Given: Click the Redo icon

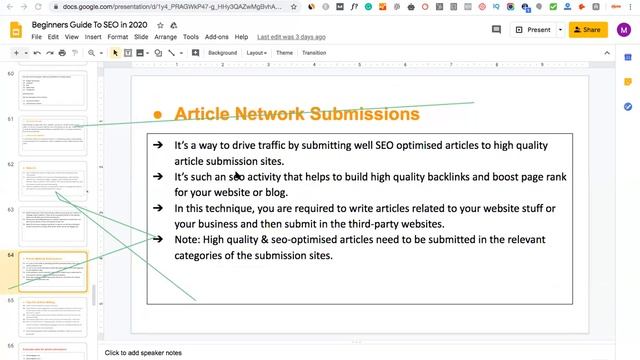Looking at the screenshot, I should coord(50,53).
